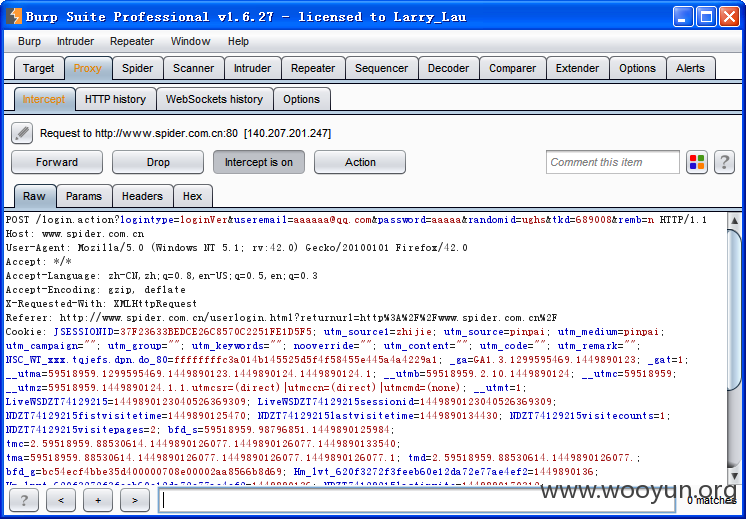
Task: Open the Window menu
Action: point(190,41)
